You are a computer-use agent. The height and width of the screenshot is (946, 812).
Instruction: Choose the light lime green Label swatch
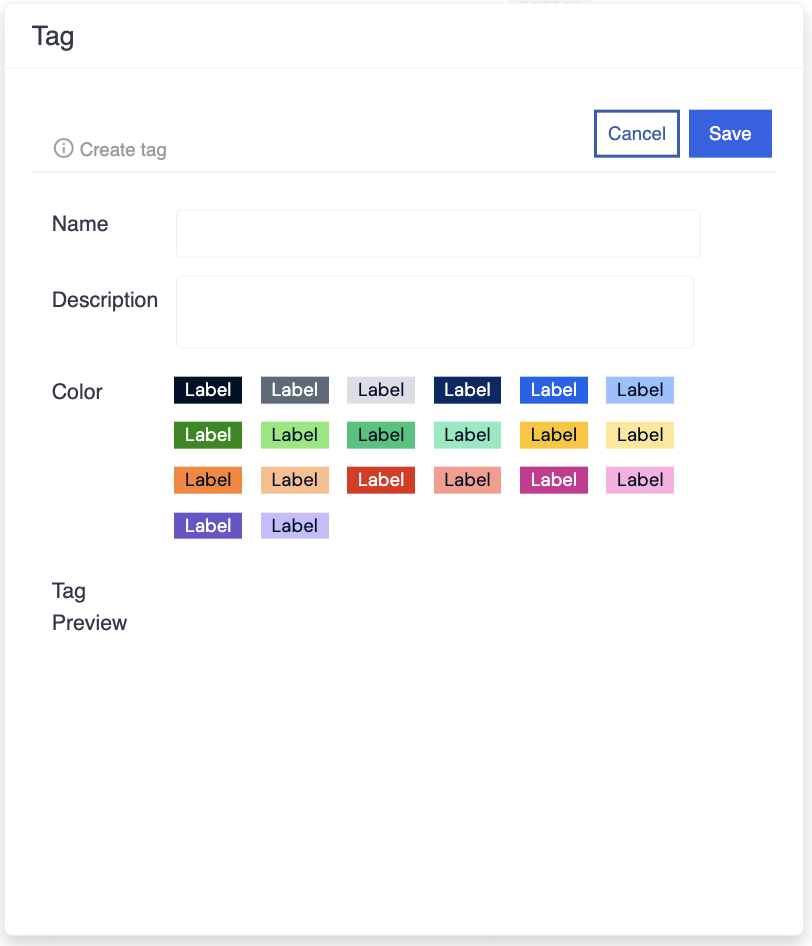point(294,435)
